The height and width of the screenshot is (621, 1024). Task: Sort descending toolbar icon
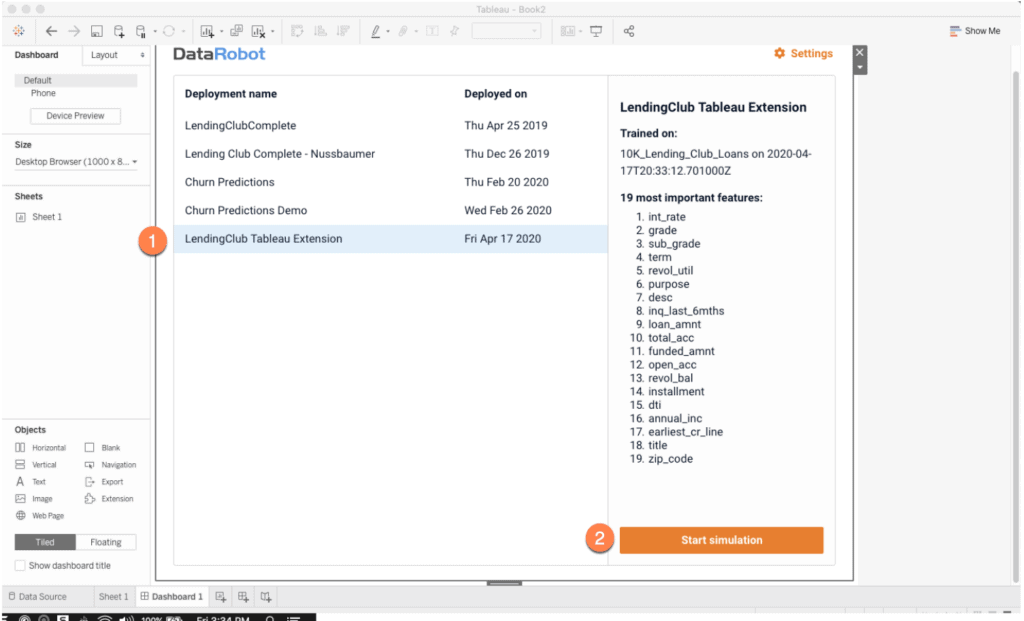[343, 31]
